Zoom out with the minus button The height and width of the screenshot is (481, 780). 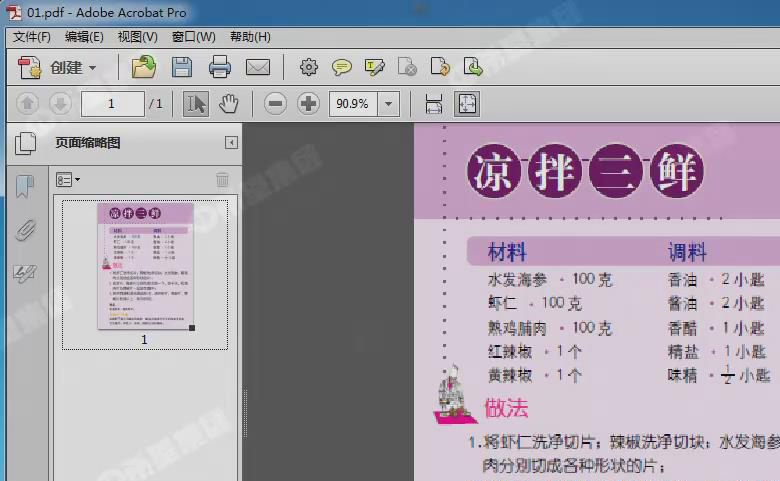276,104
